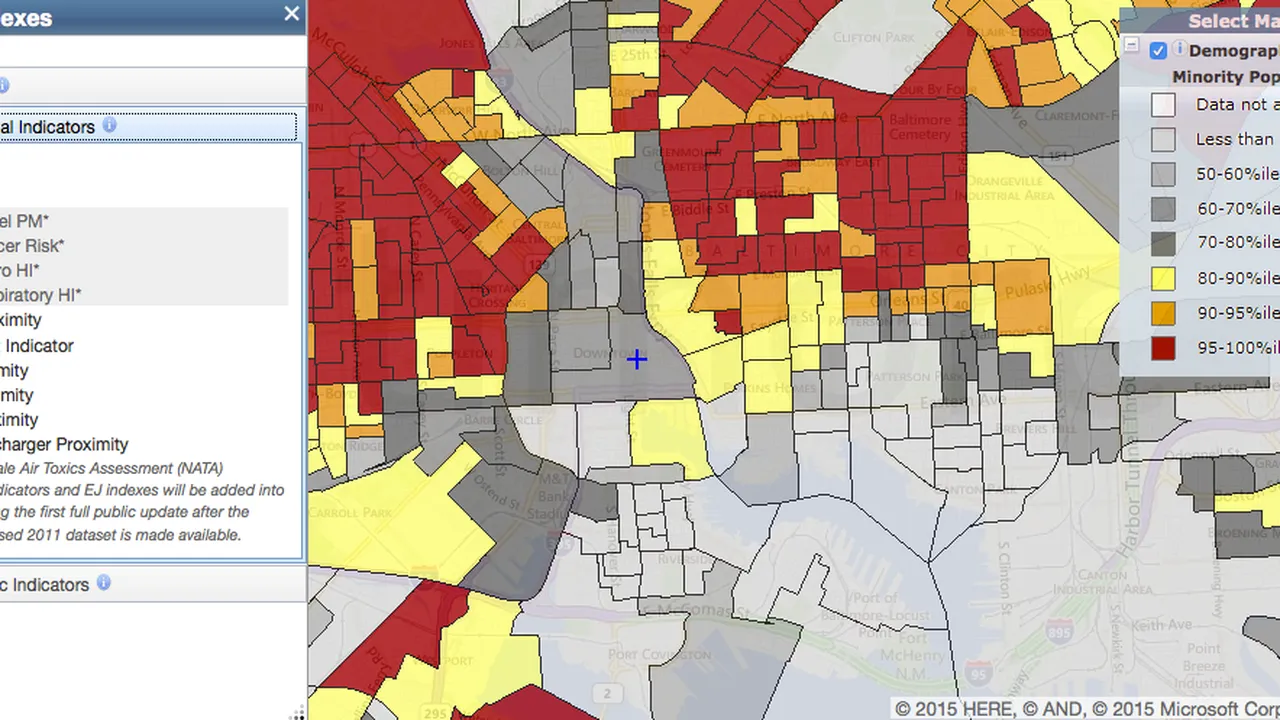Select the Respiratory HI indicator
Viewport: 1280px width, 720px height.
click(x=40, y=295)
